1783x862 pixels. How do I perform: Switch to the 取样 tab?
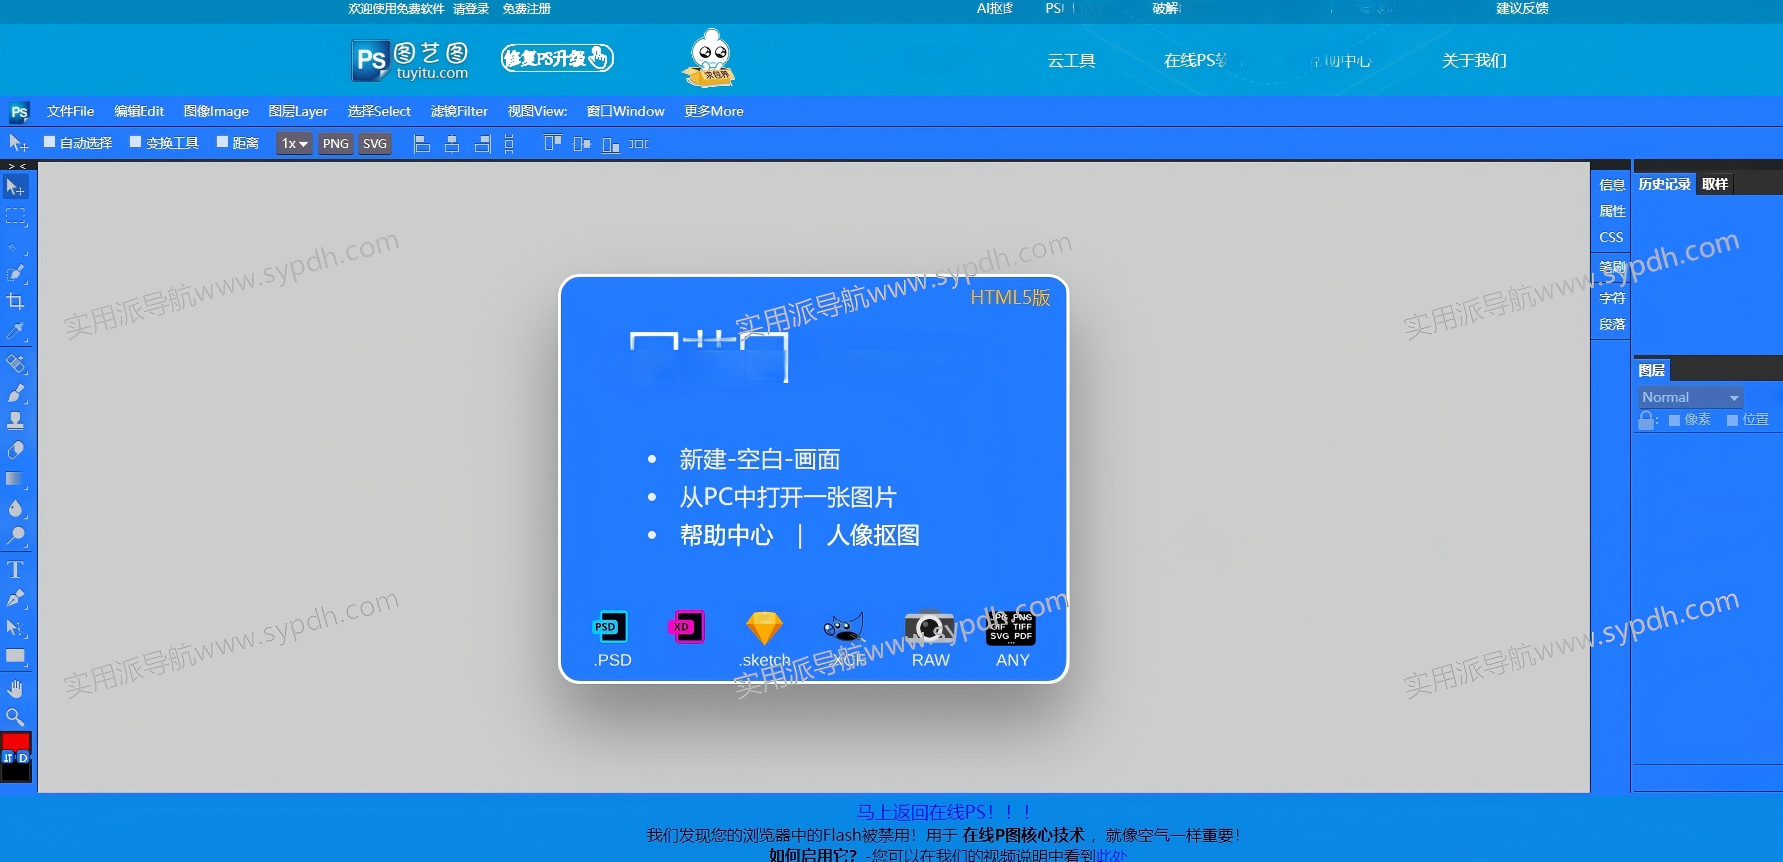point(1715,184)
